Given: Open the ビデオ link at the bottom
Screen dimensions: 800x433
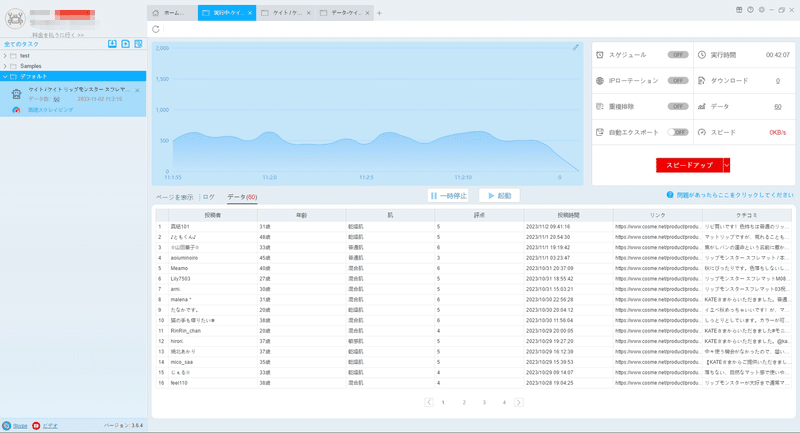Looking at the screenshot, I should 50,425.
